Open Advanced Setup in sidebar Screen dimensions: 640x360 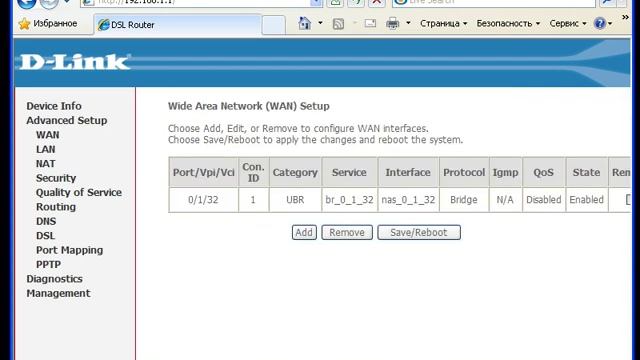point(67,120)
